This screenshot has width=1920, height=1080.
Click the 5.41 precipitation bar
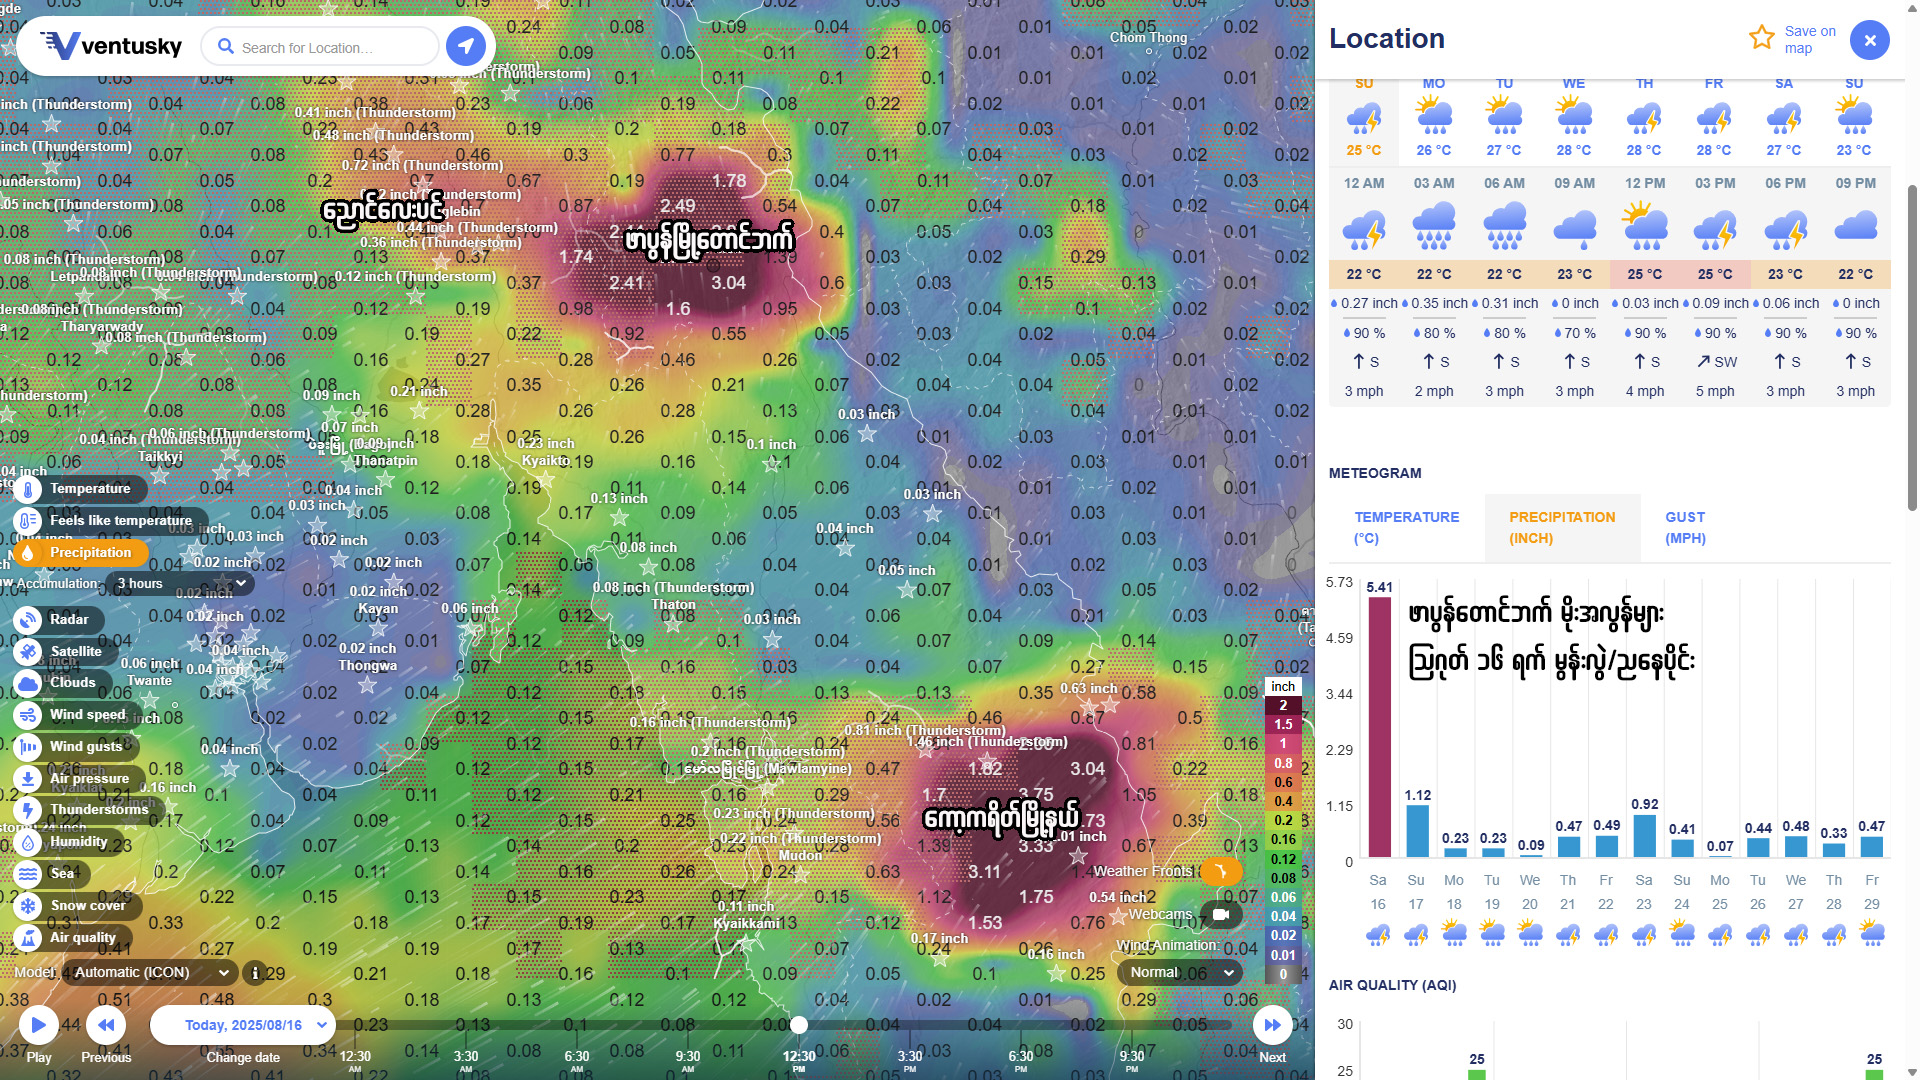point(1379,727)
